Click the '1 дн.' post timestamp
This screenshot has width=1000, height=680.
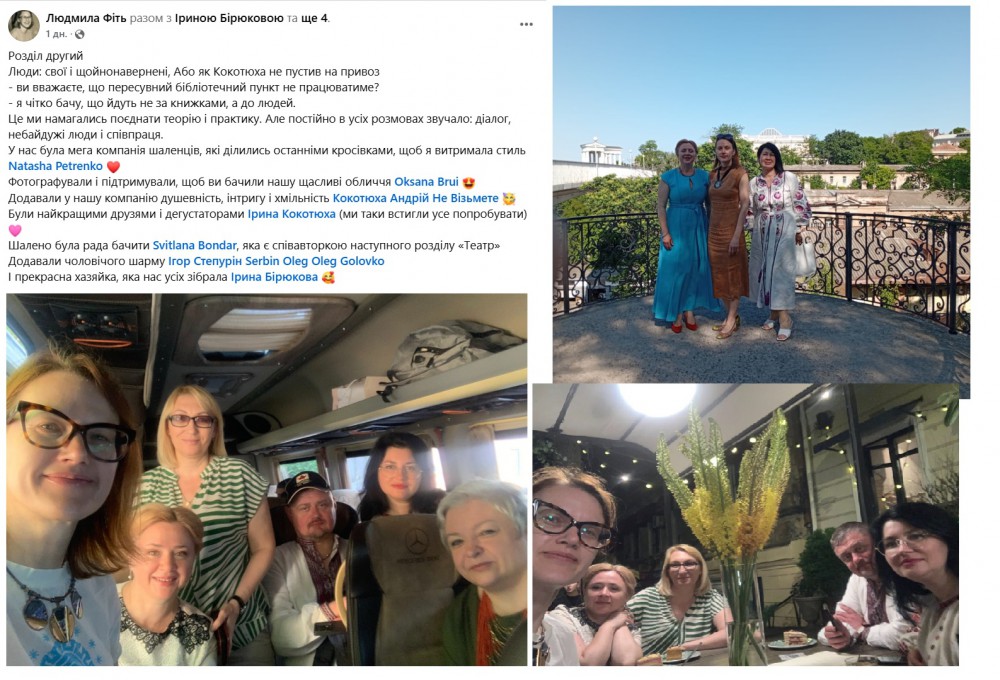click(x=56, y=34)
